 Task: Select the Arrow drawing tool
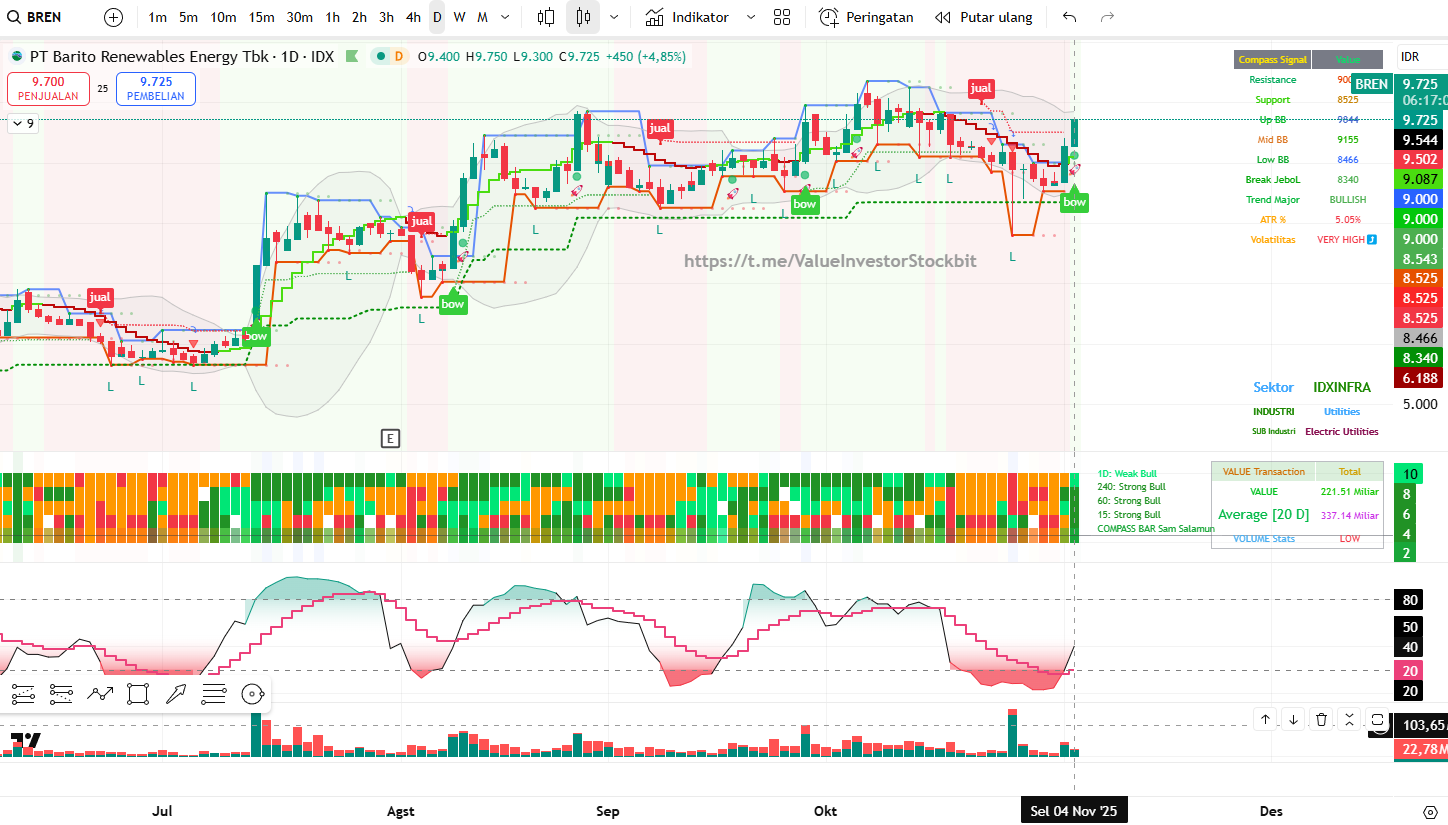(176, 693)
